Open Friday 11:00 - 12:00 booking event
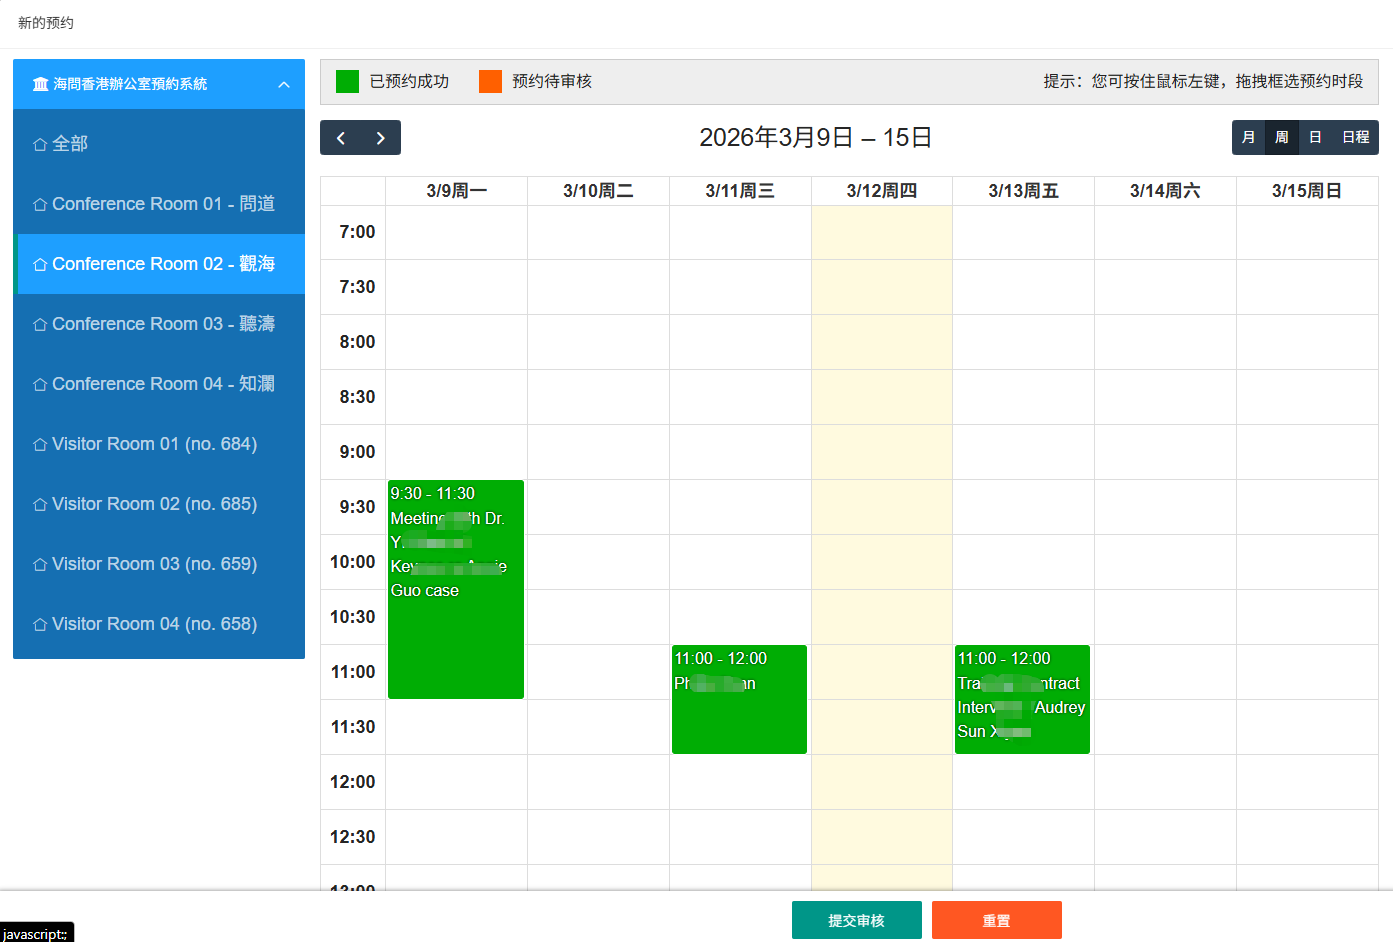Viewport: 1393px width, 942px height. tap(1022, 698)
